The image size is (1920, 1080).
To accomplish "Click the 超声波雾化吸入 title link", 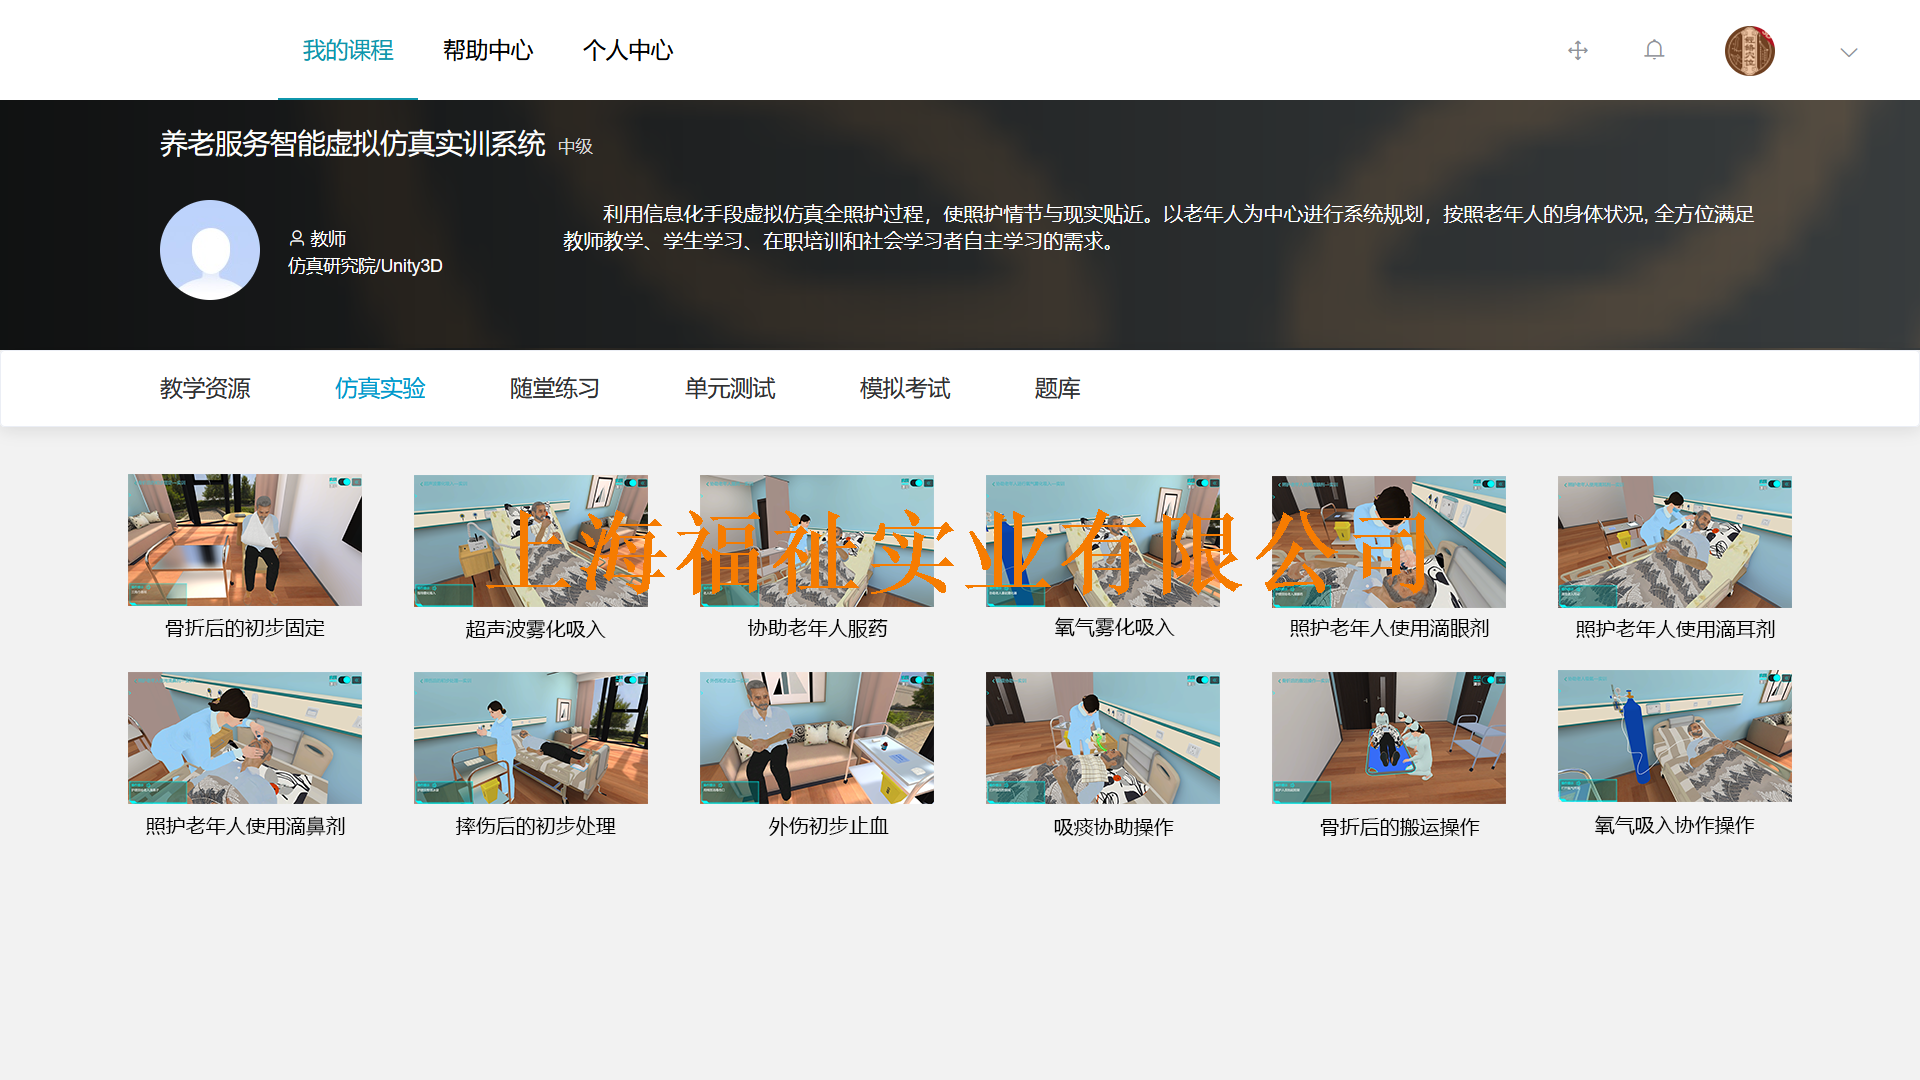I will pos(535,629).
